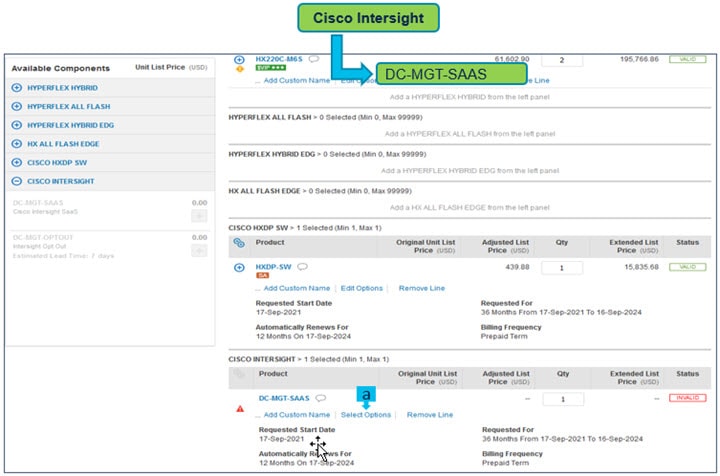This screenshot has width=720, height=476.
Task: Expand HX ALL FLASH EDGE component group
Action: click(x=17, y=144)
